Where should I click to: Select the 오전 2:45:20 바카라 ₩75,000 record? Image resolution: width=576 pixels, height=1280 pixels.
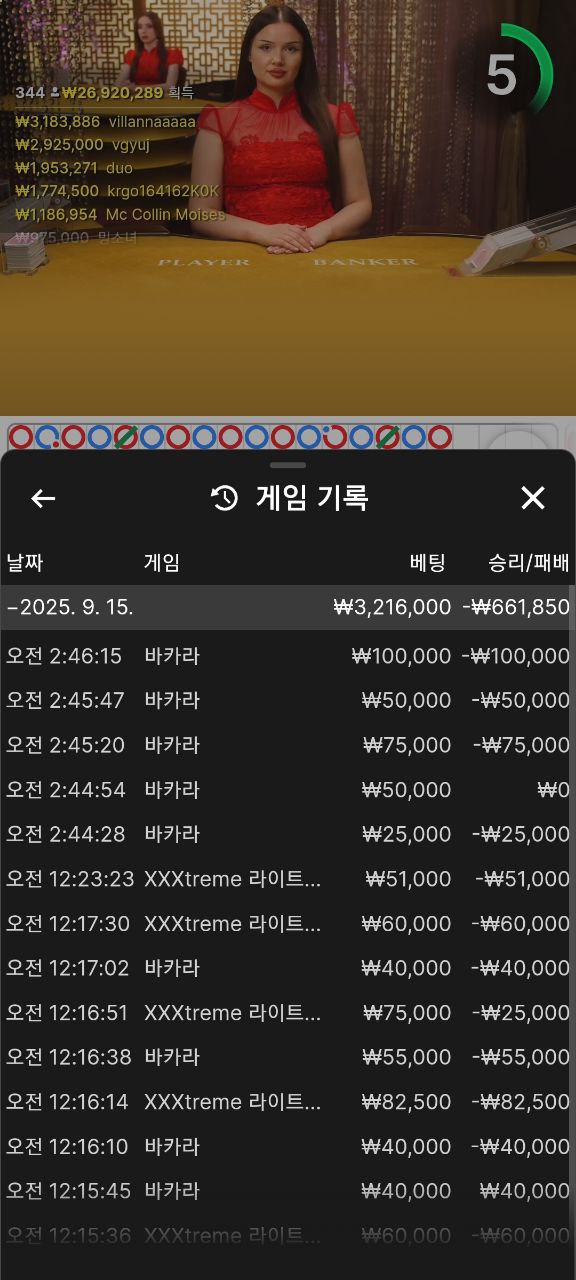pyautogui.click(x=286, y=745)
